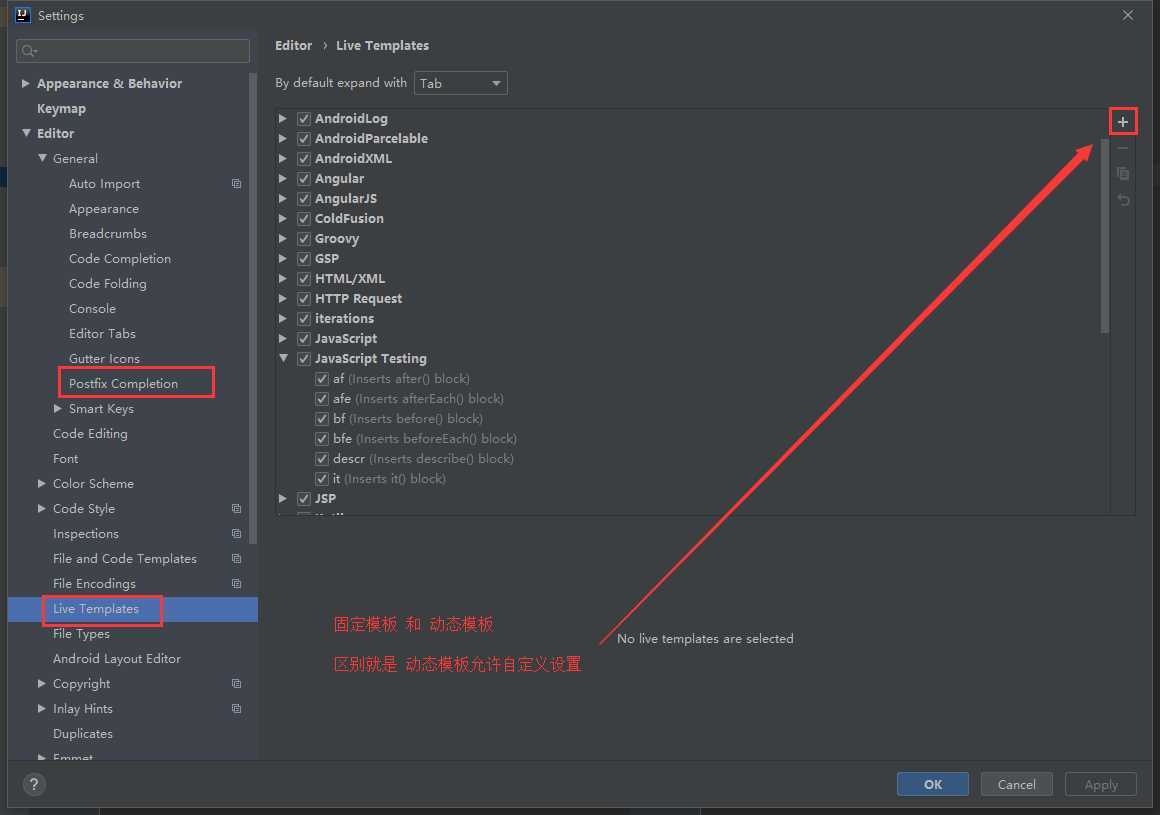Image resolution: width=1160 pixels, height=815 pixels.
Task: Toggle the 'bfe' template checkbox
Action: pos(322,439)
